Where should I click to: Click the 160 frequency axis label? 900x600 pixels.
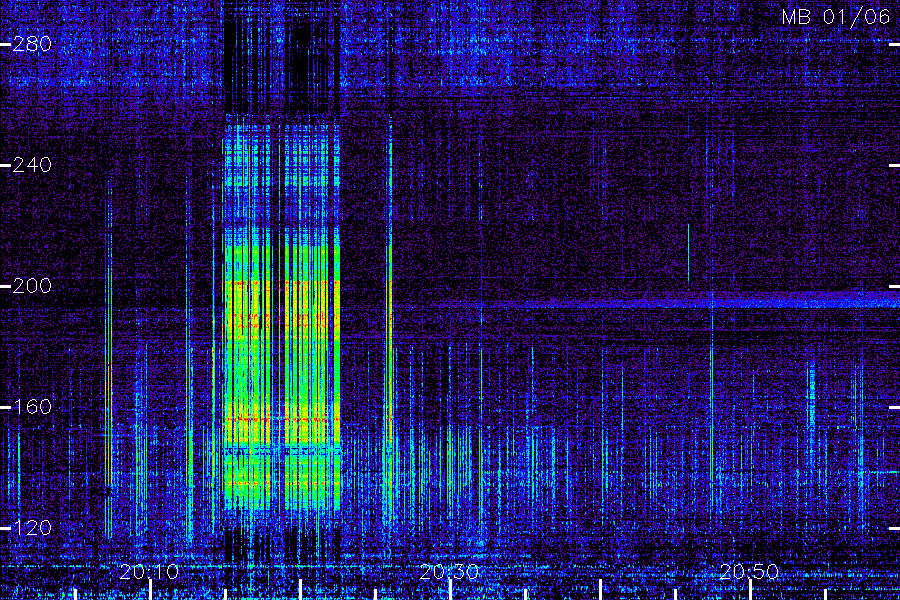tap(32, 407)
